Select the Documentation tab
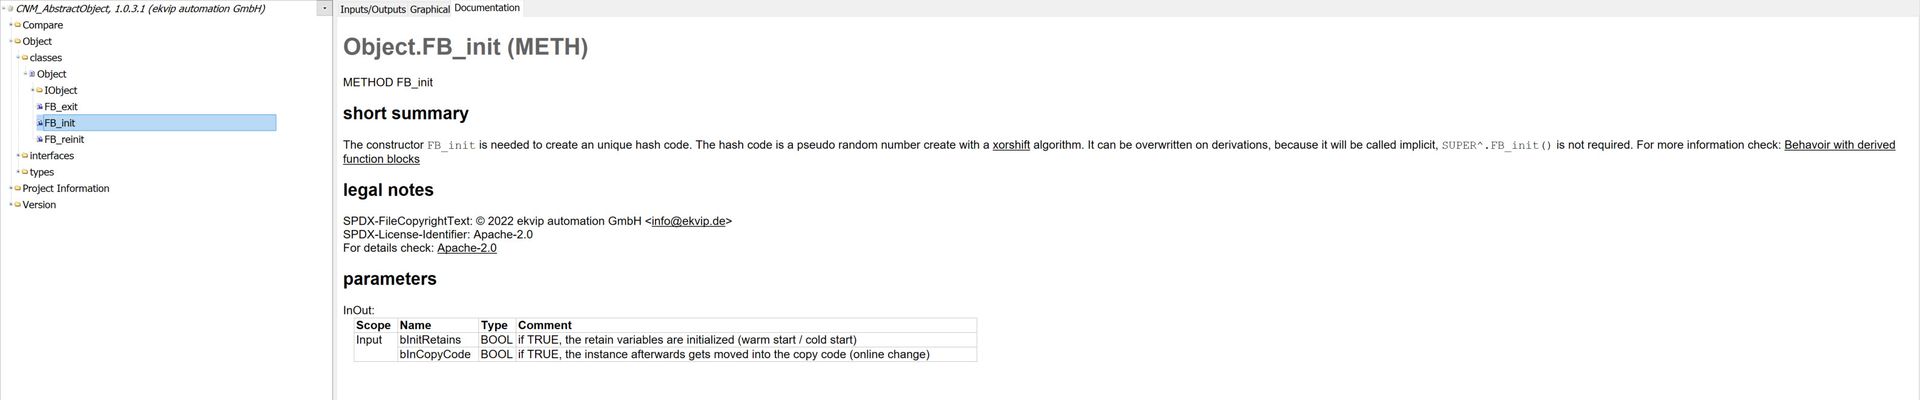1920x400 pixels. (487, 8)
